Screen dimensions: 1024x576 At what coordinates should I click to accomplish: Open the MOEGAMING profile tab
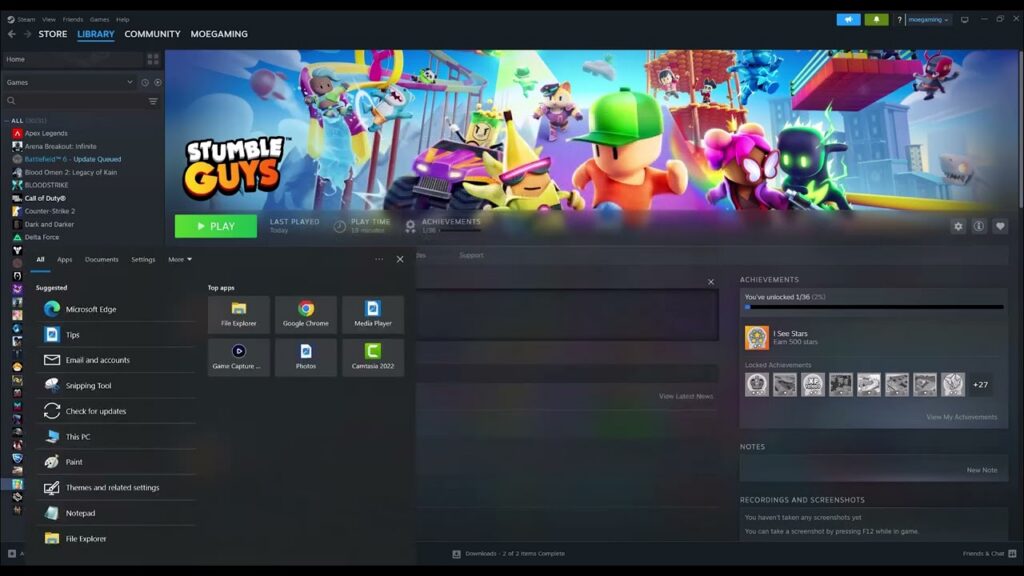[x=219, y=34]
